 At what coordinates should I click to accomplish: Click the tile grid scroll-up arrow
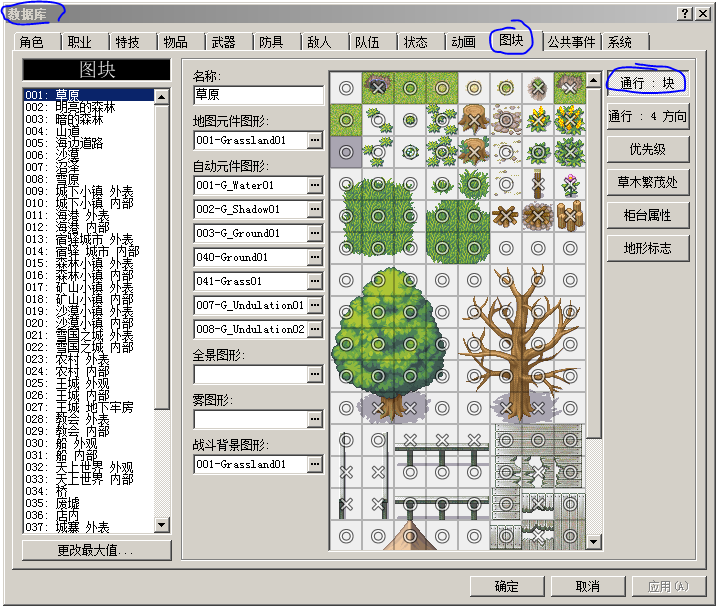[593, 80]
